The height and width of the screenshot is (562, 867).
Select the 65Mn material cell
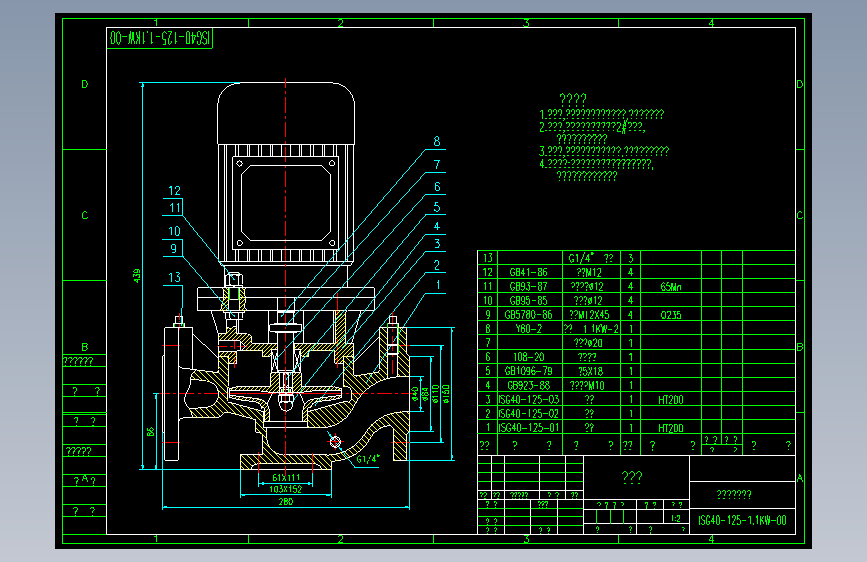(x=671, y=287)
